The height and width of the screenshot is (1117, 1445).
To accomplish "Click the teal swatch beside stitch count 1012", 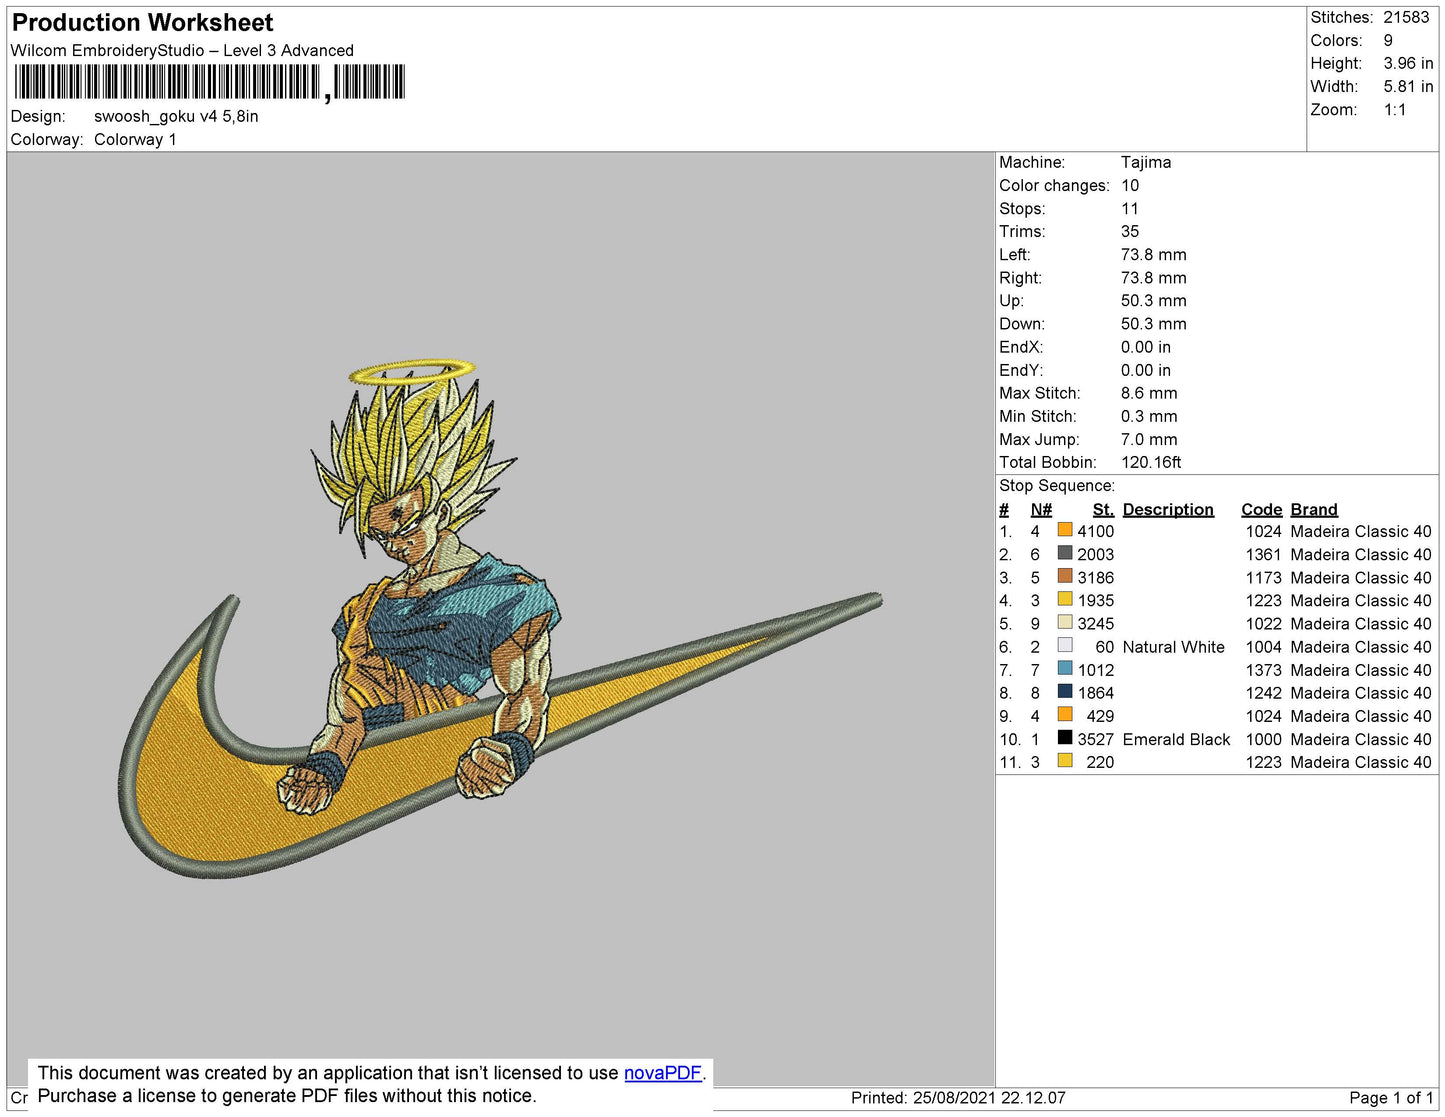I will pyautogui.click(x=1065, y=669).
